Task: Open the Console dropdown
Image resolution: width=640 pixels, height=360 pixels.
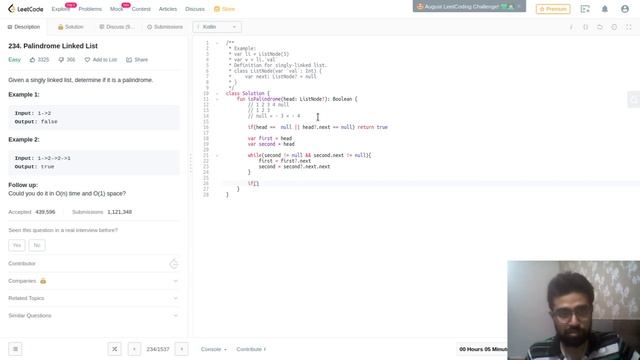Action: click(x=213, y=349)
